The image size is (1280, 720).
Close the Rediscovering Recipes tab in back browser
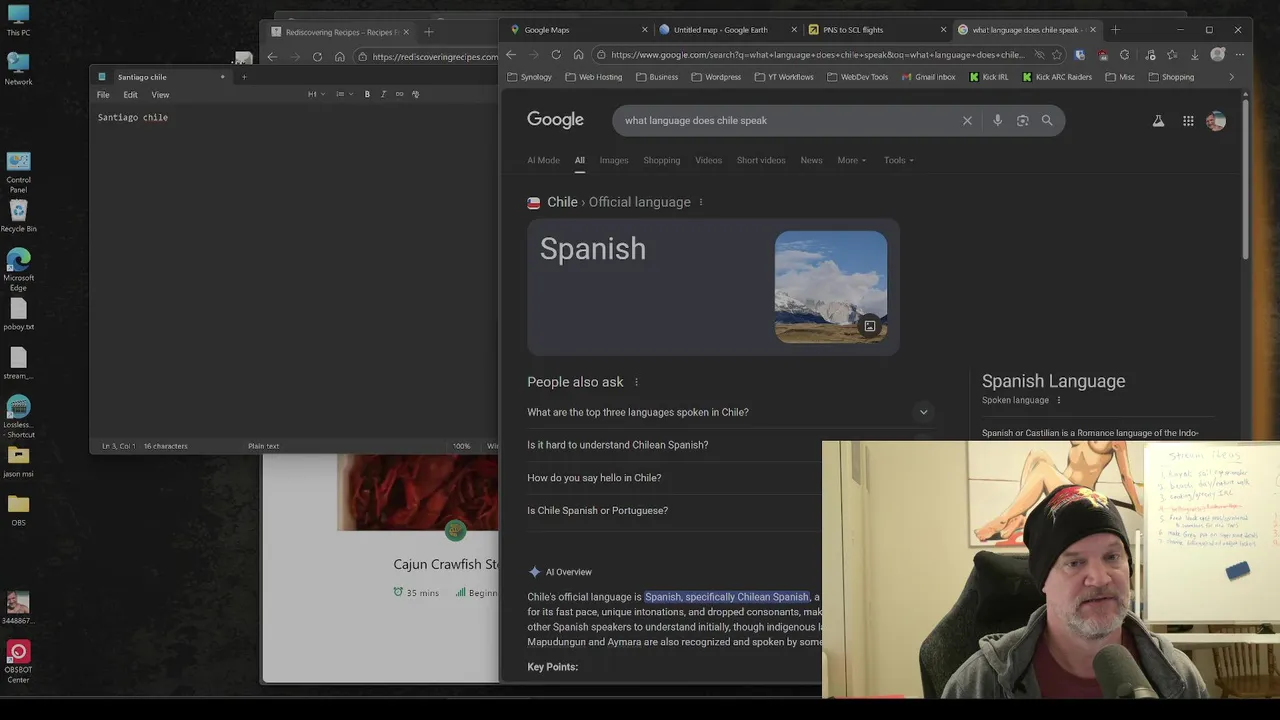point(406,32)
